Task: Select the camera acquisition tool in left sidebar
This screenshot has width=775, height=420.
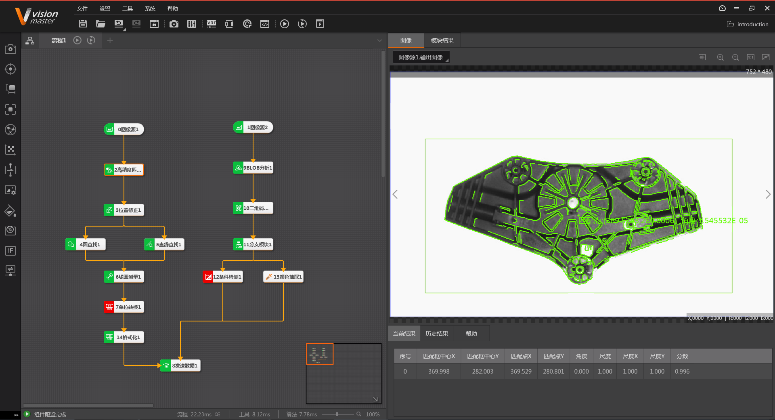Action: [x=10, y=48]
